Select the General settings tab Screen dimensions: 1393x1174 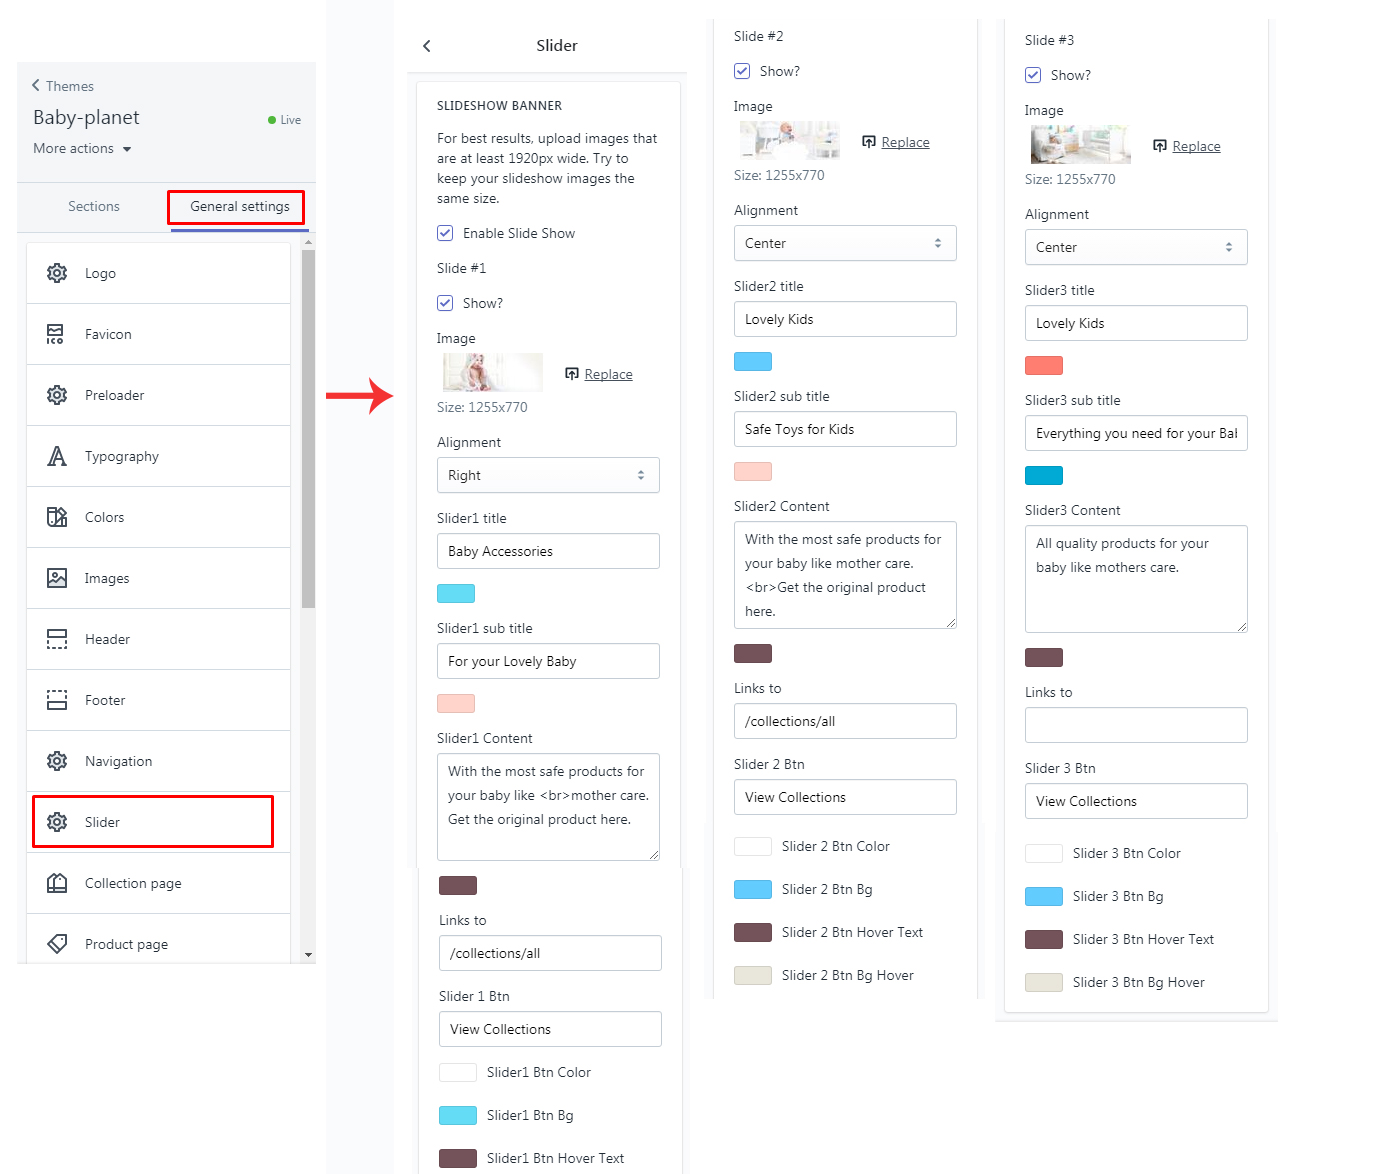coord(240,206)
